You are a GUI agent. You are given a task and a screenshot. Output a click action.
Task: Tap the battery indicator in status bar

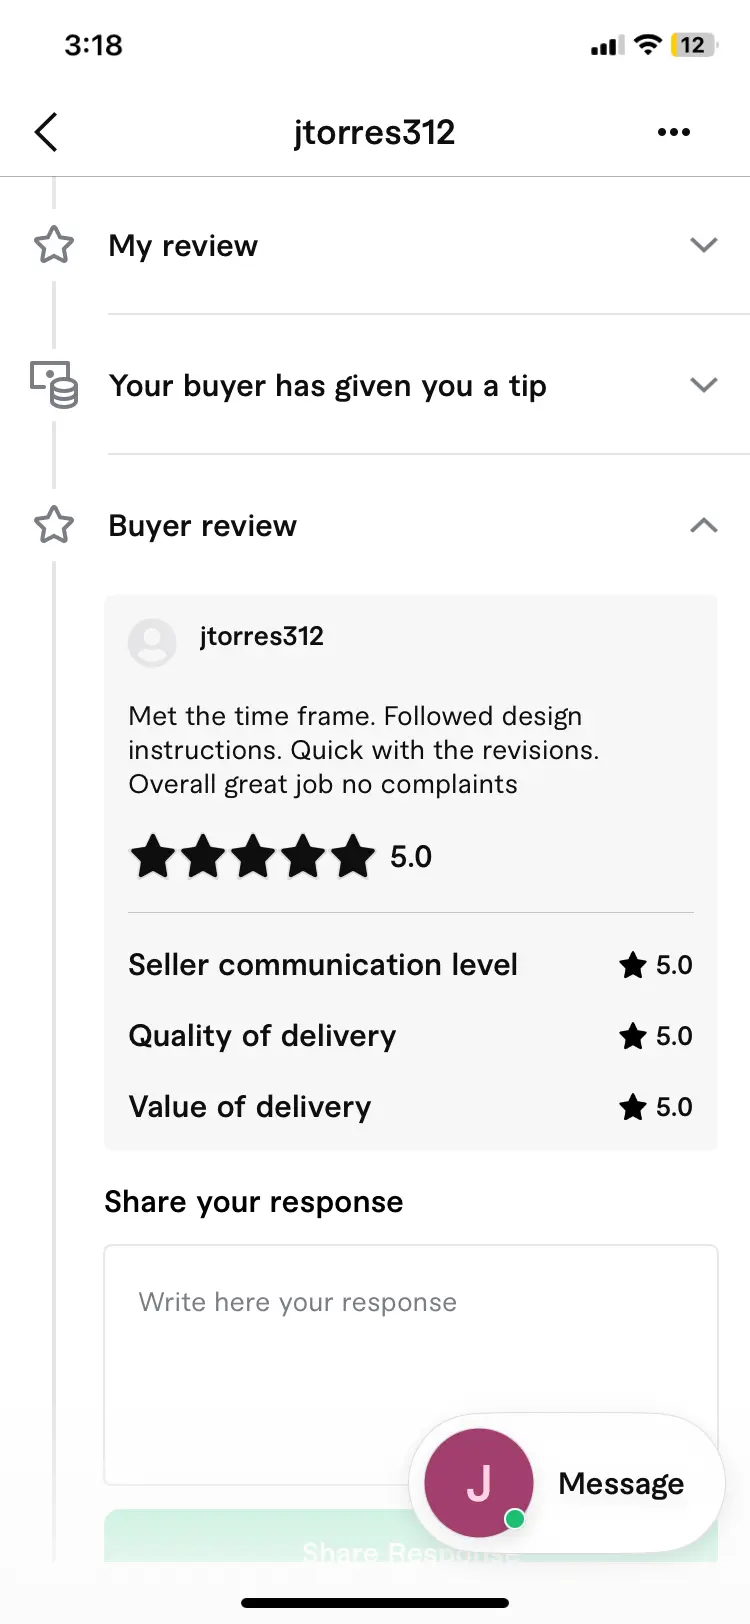pyautogui.click(x=694, y=45)
